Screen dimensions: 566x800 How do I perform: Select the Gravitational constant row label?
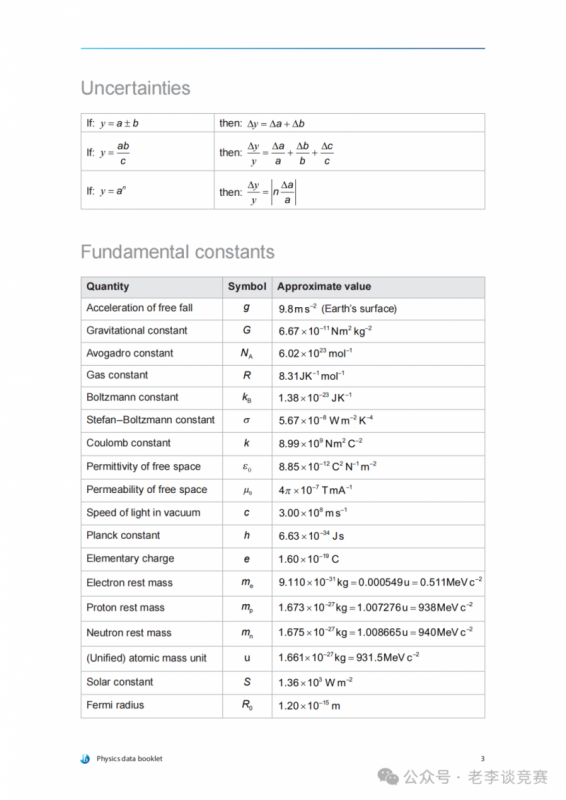pyautogui.click(x=137, y=330)
